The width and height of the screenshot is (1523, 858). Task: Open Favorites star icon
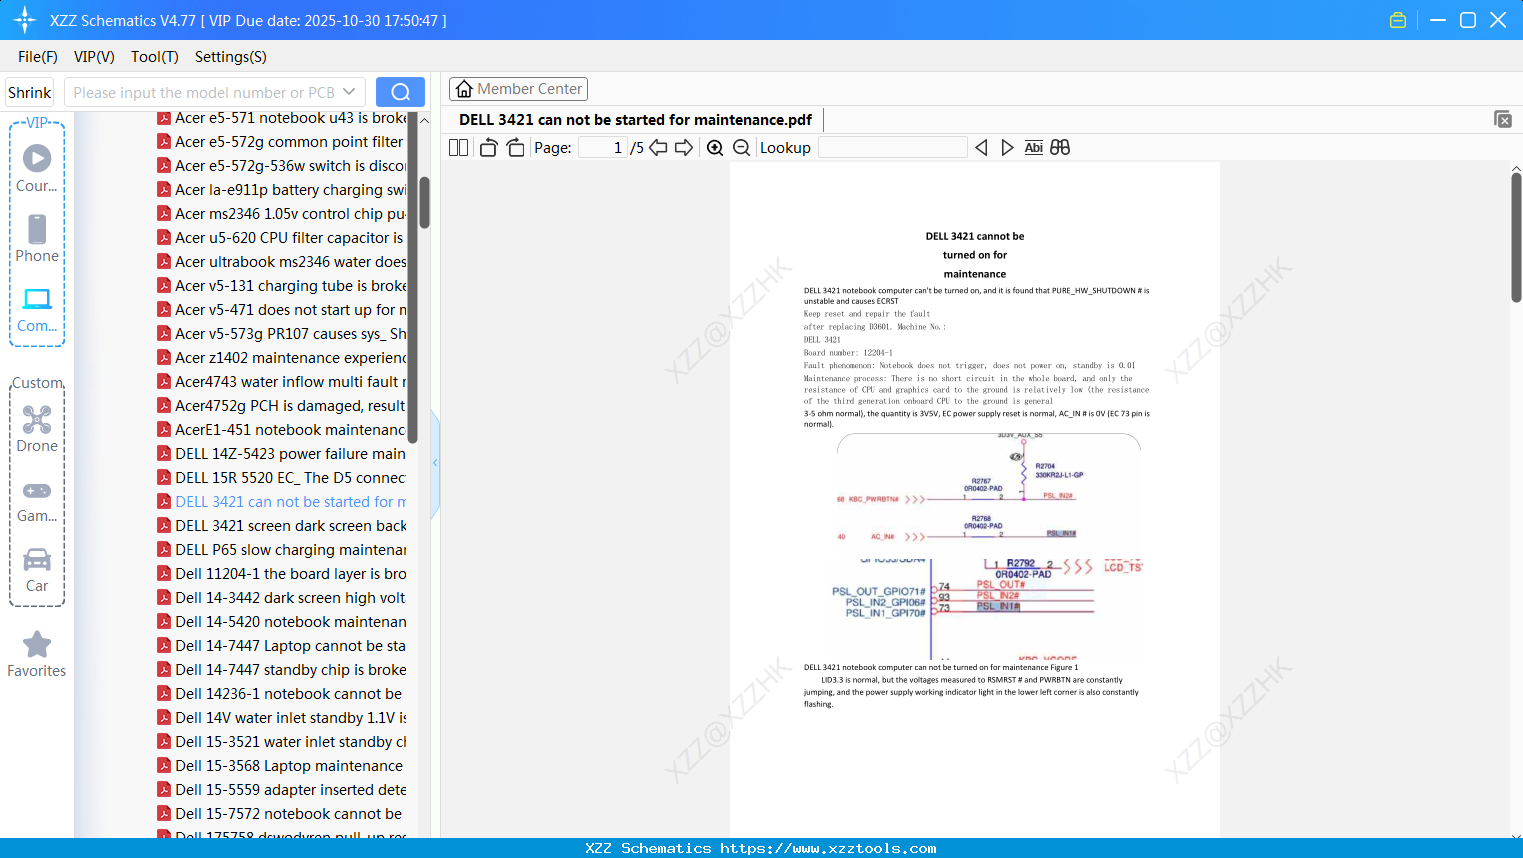[x=37, y=644]
